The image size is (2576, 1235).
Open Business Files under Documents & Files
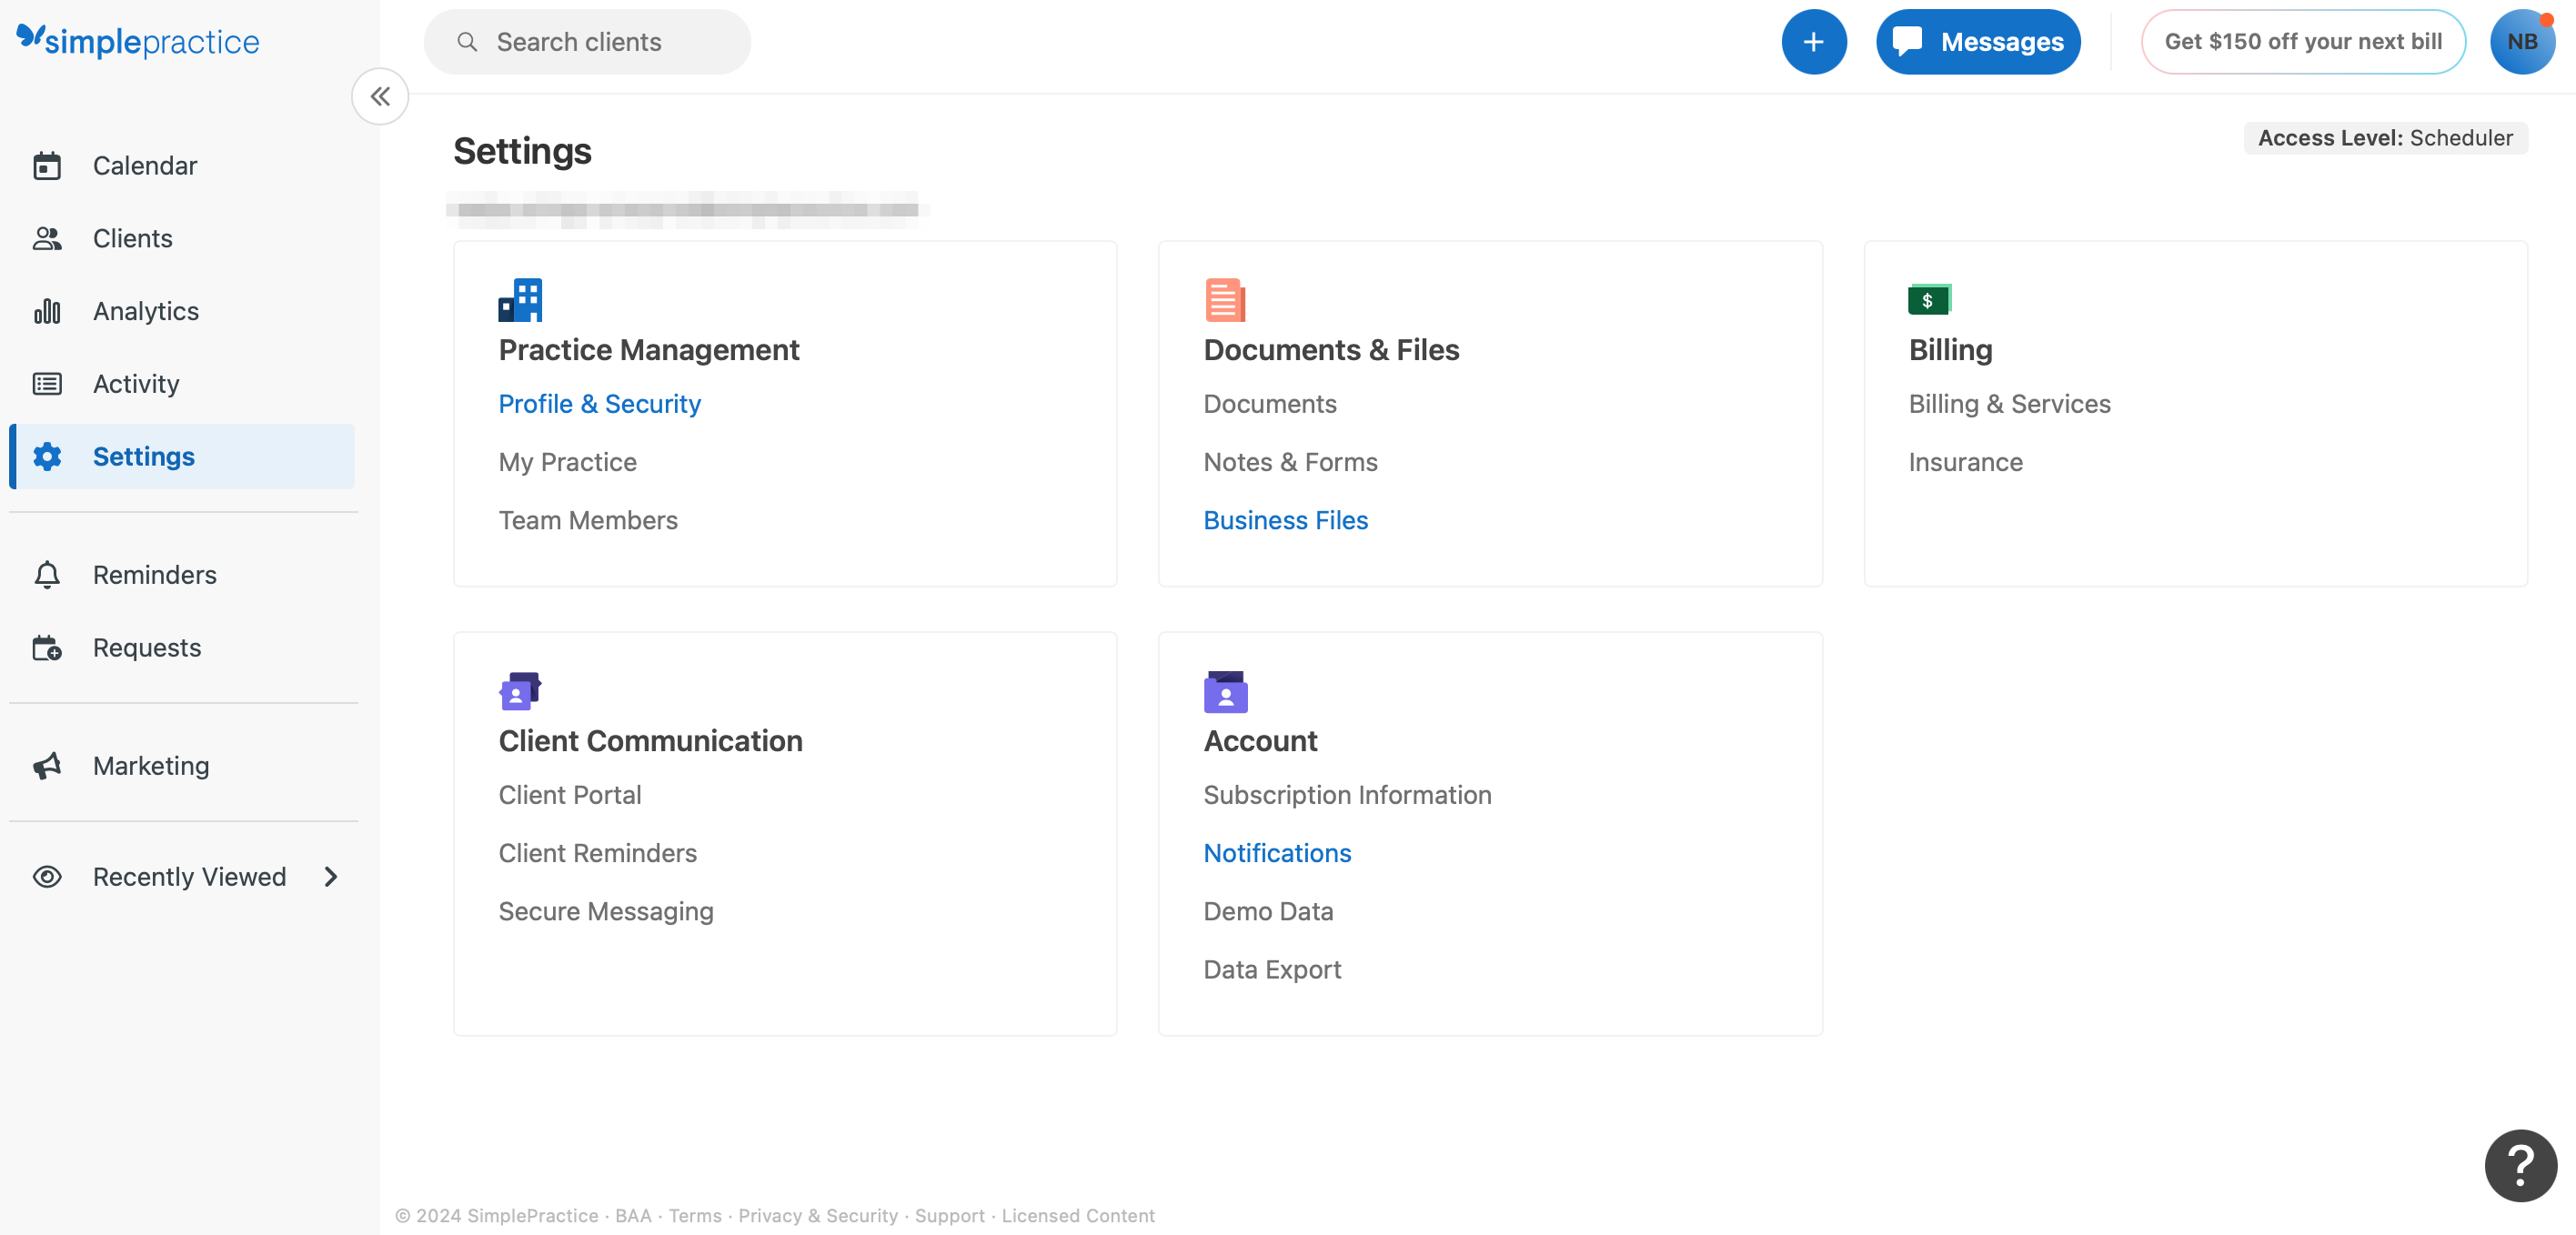(x=1286, y=520)
